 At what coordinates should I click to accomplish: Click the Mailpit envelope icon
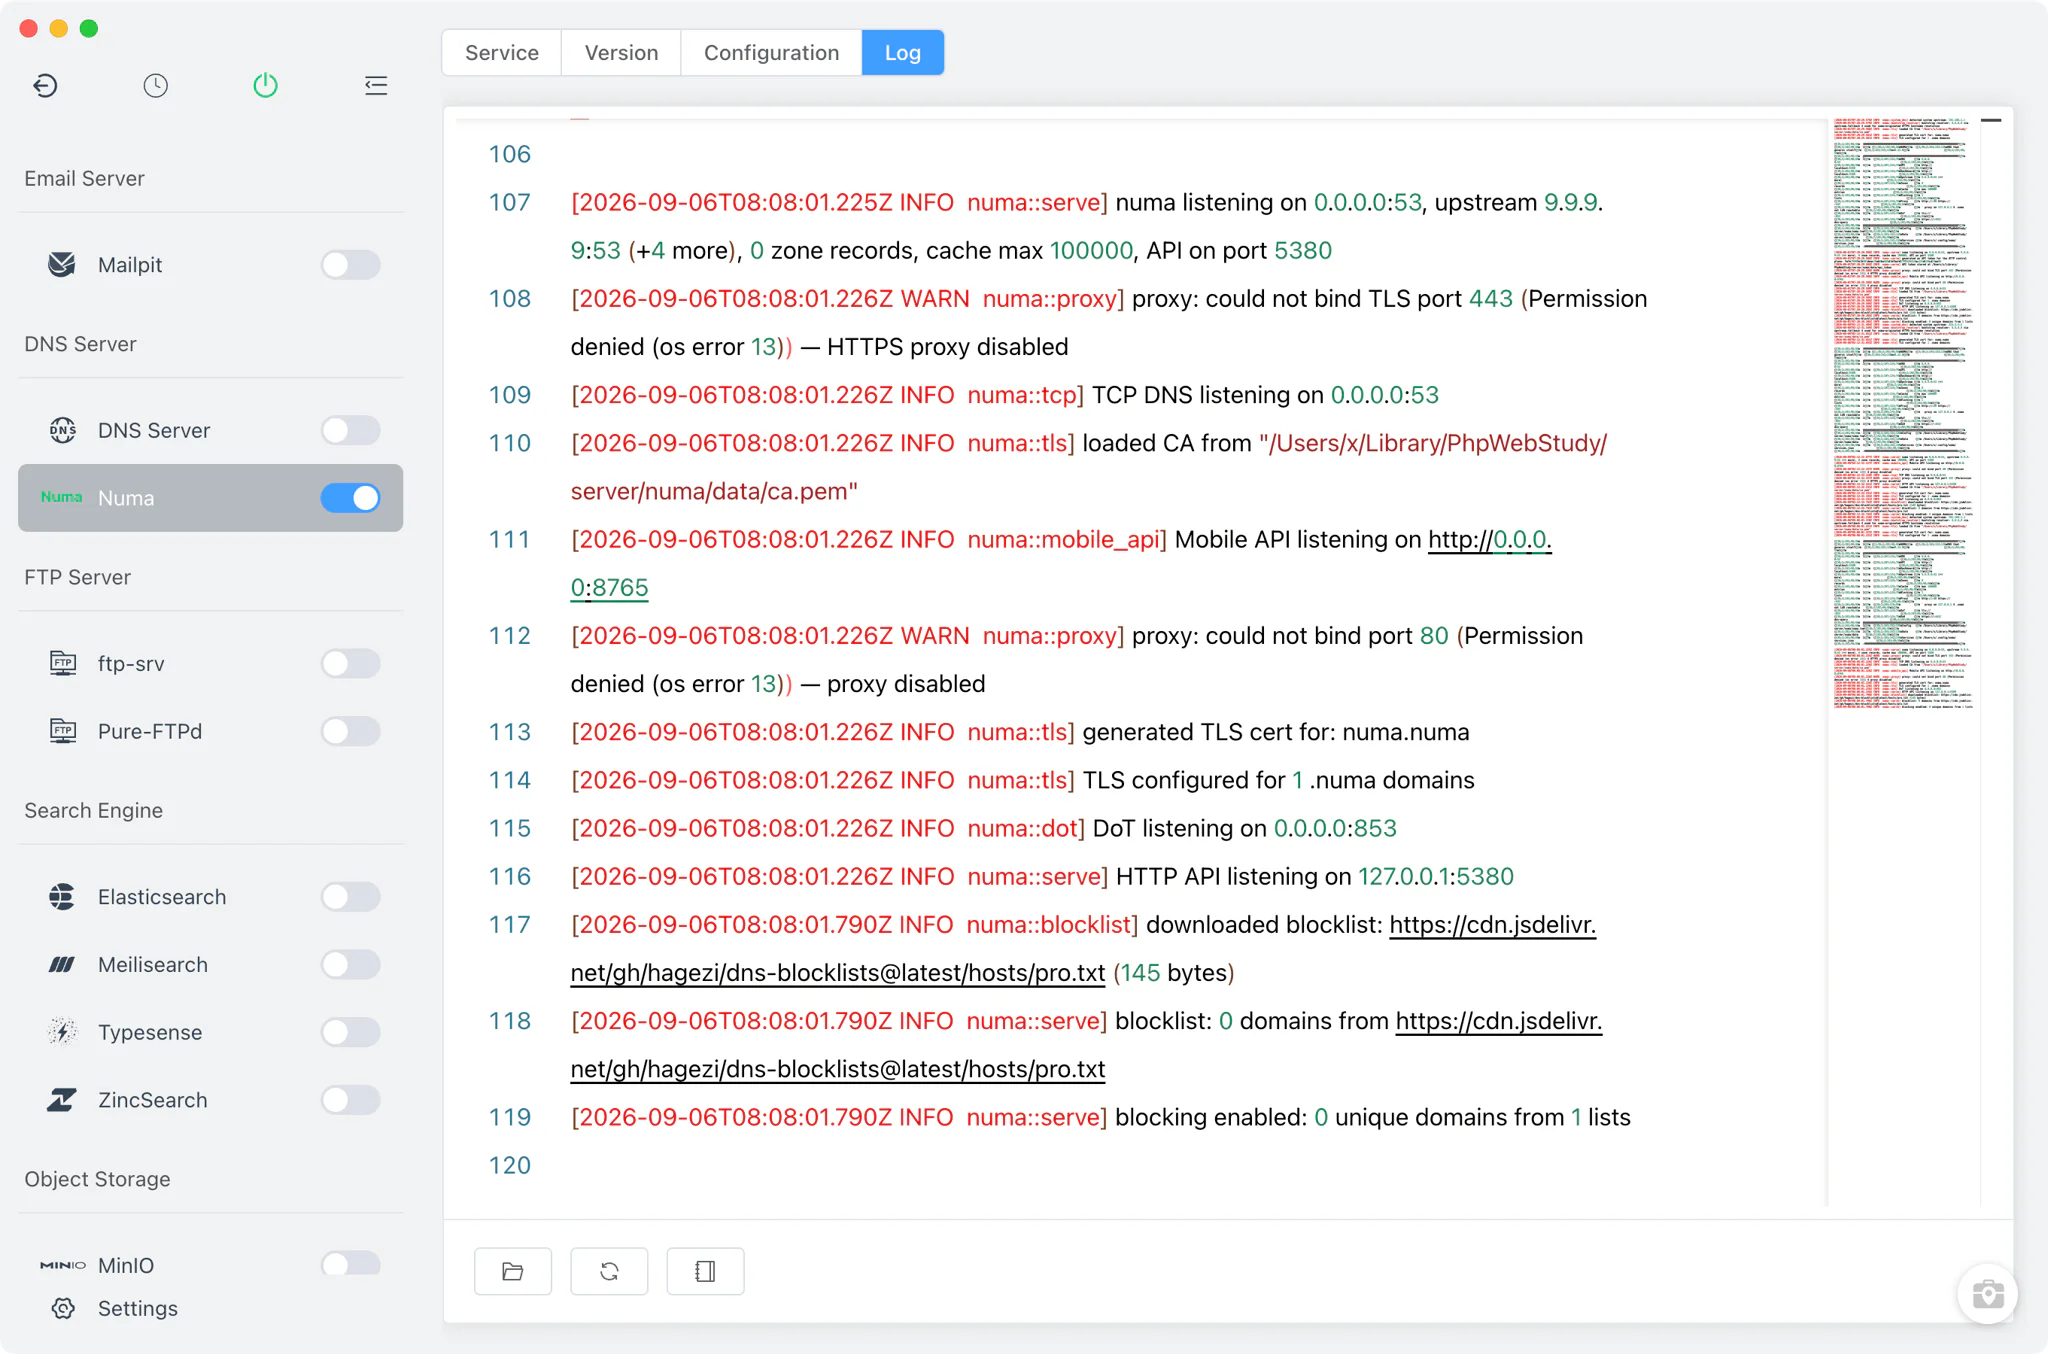tap(62, 264)
